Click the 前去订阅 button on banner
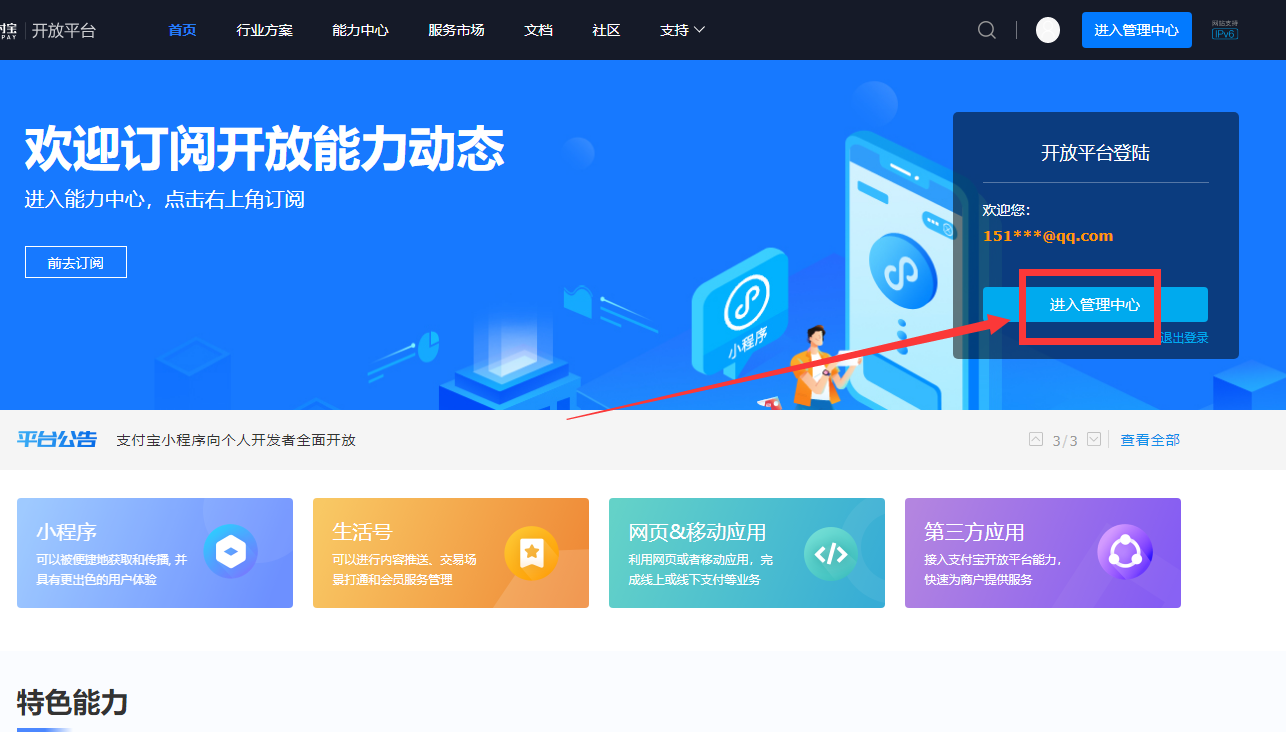 [x=76, y=262]
